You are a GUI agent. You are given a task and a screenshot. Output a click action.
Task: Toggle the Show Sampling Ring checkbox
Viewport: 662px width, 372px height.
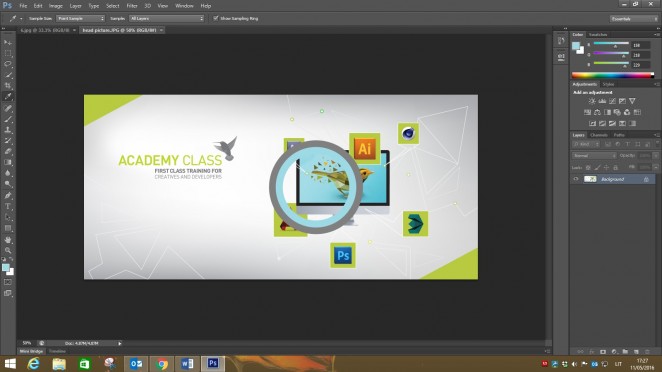(216, 18)
